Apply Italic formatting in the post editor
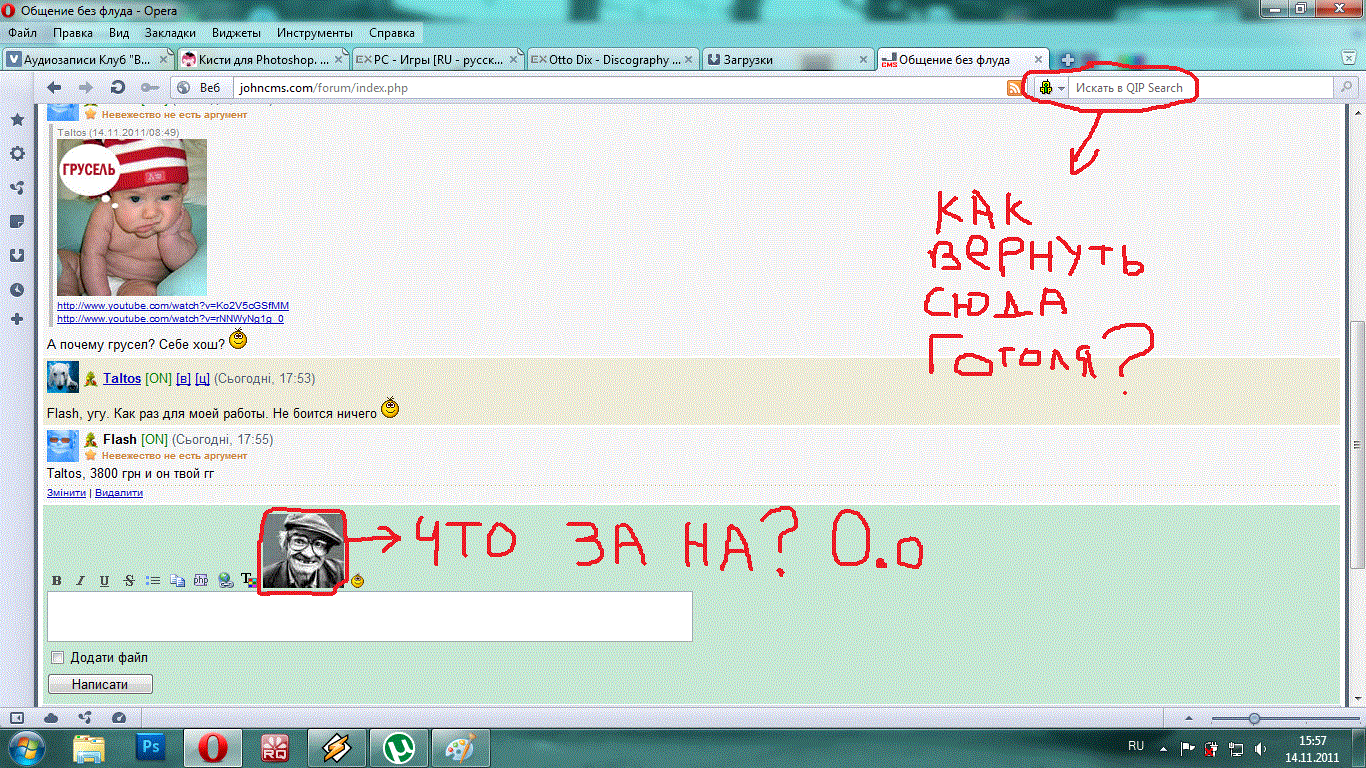The image size is (1366, 768). point(80,580)
